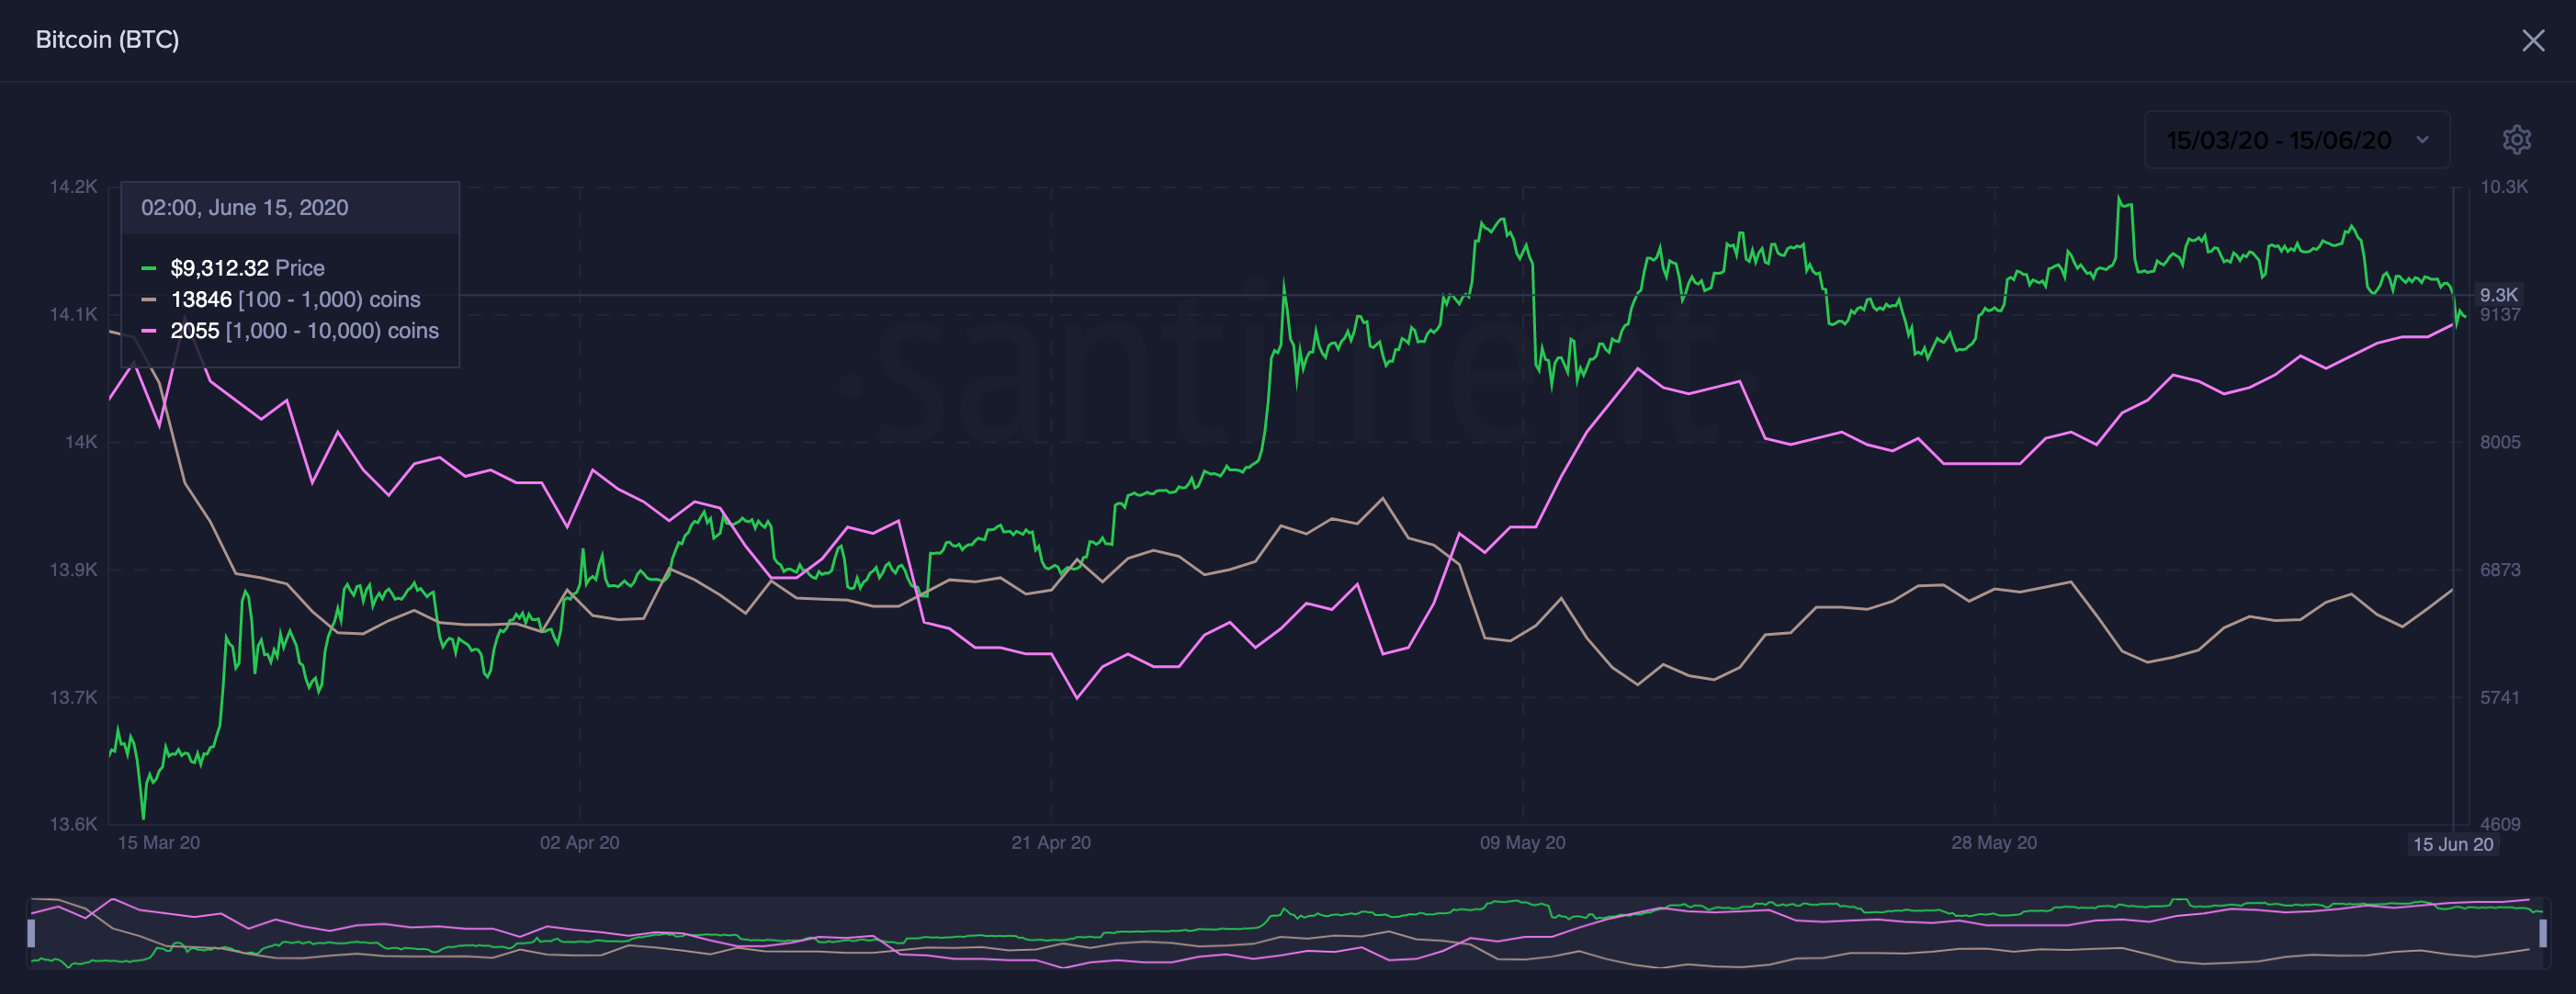Viewport: 2576px width, 994px height.
Task: Click the 28 May 20 axis label
Action: click(1994, 842)
